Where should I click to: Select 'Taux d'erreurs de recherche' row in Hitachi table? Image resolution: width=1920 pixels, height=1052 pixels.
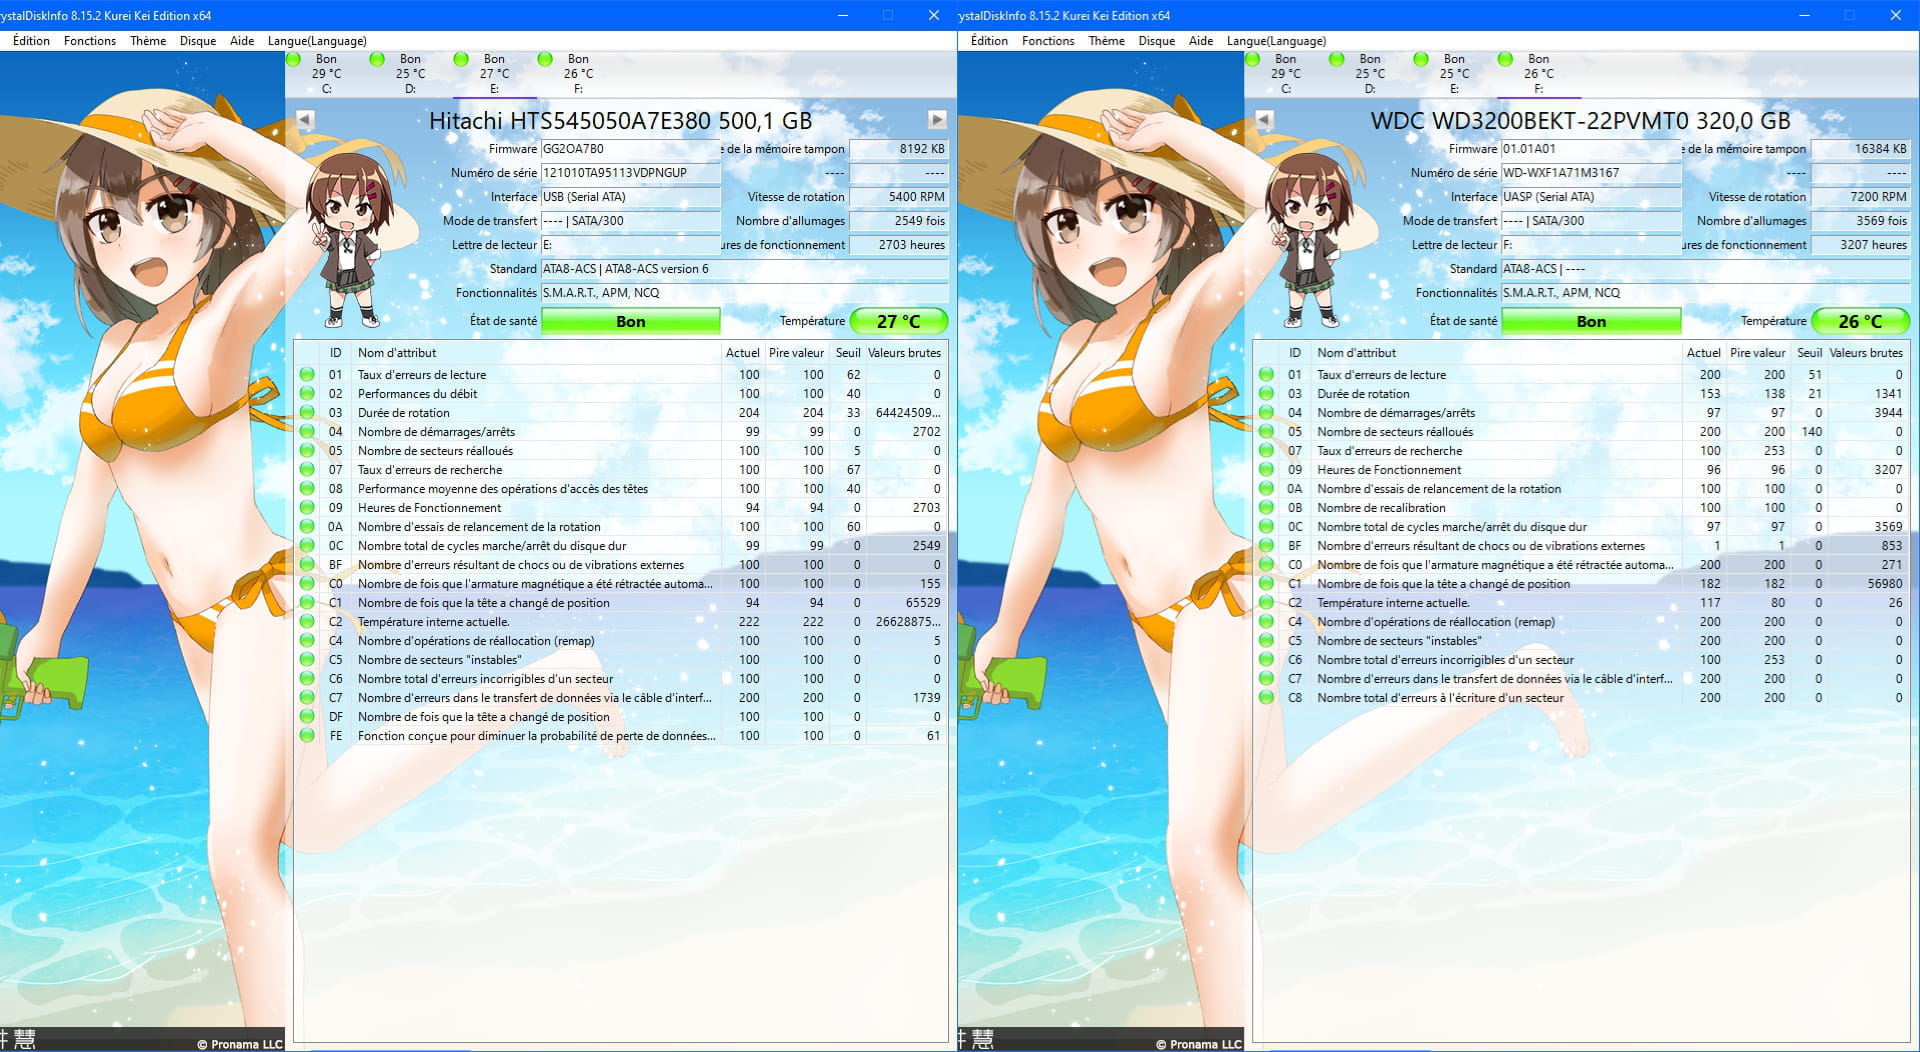tap(620, 470)
